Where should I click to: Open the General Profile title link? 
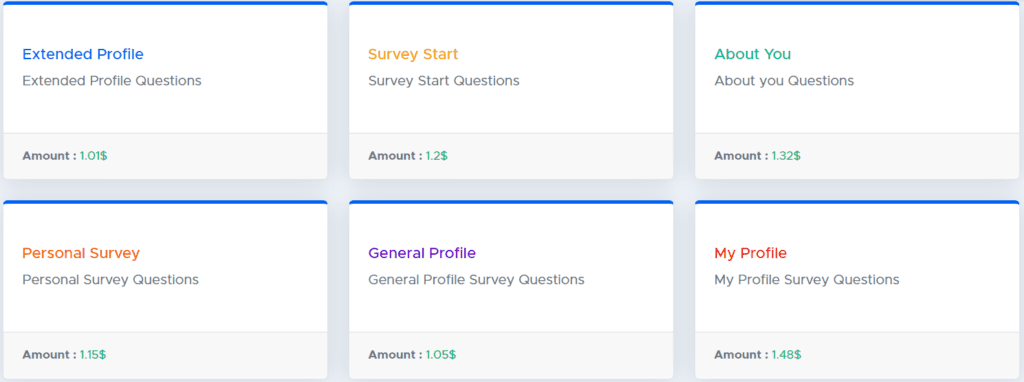coord(422,253)
